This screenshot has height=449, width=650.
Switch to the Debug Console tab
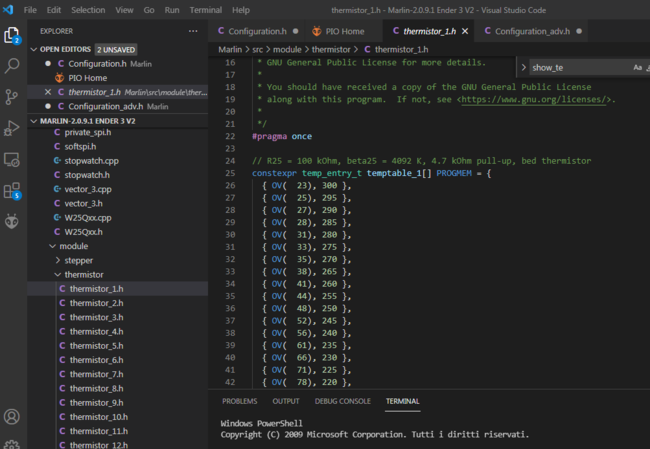[x=342, y=401]
